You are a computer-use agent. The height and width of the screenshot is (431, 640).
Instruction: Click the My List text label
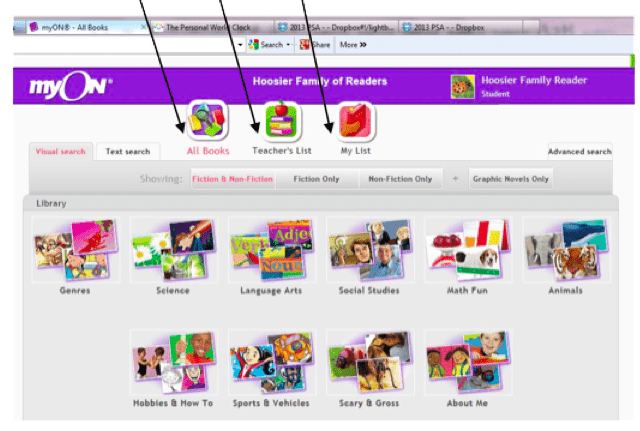tap(356, 151)
